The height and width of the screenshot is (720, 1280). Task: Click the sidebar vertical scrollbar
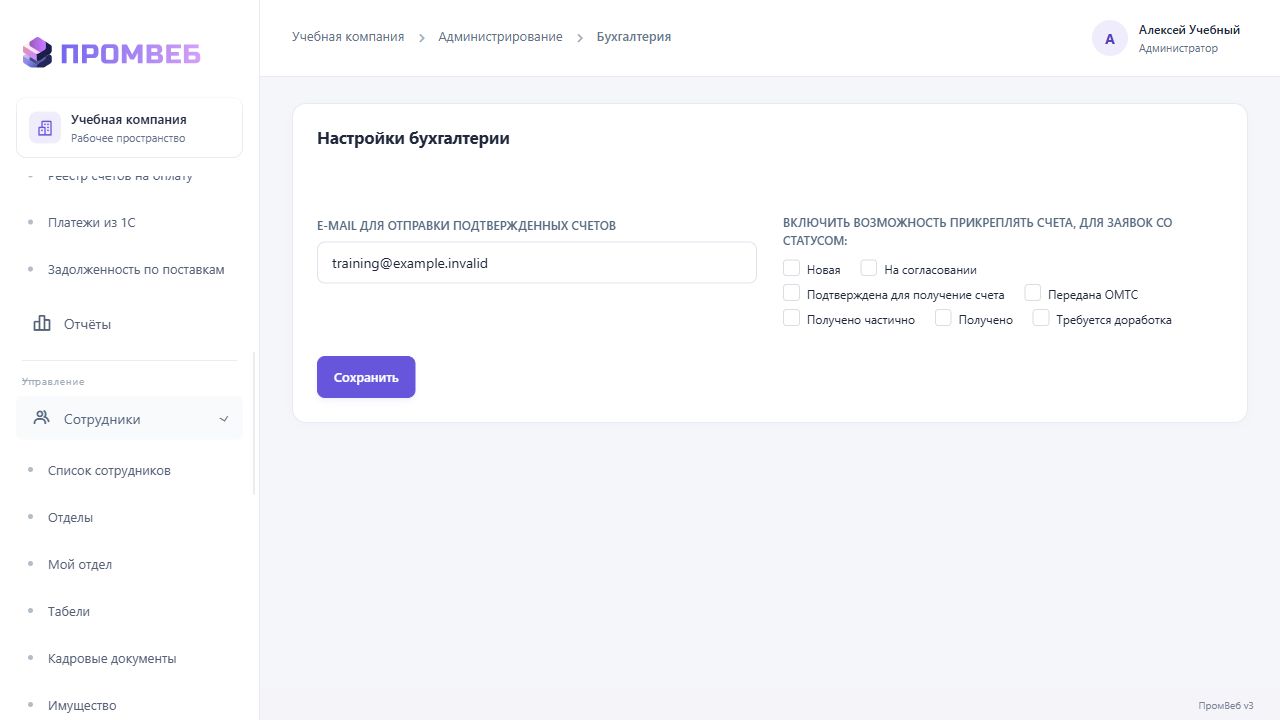(x=255, y=423)
